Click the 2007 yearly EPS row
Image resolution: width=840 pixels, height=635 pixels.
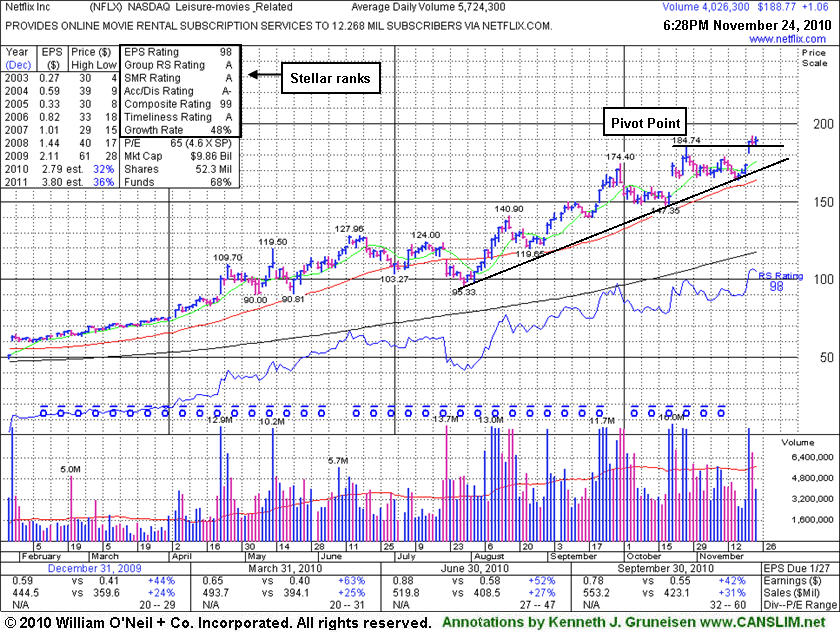click(x=61, y=130)
